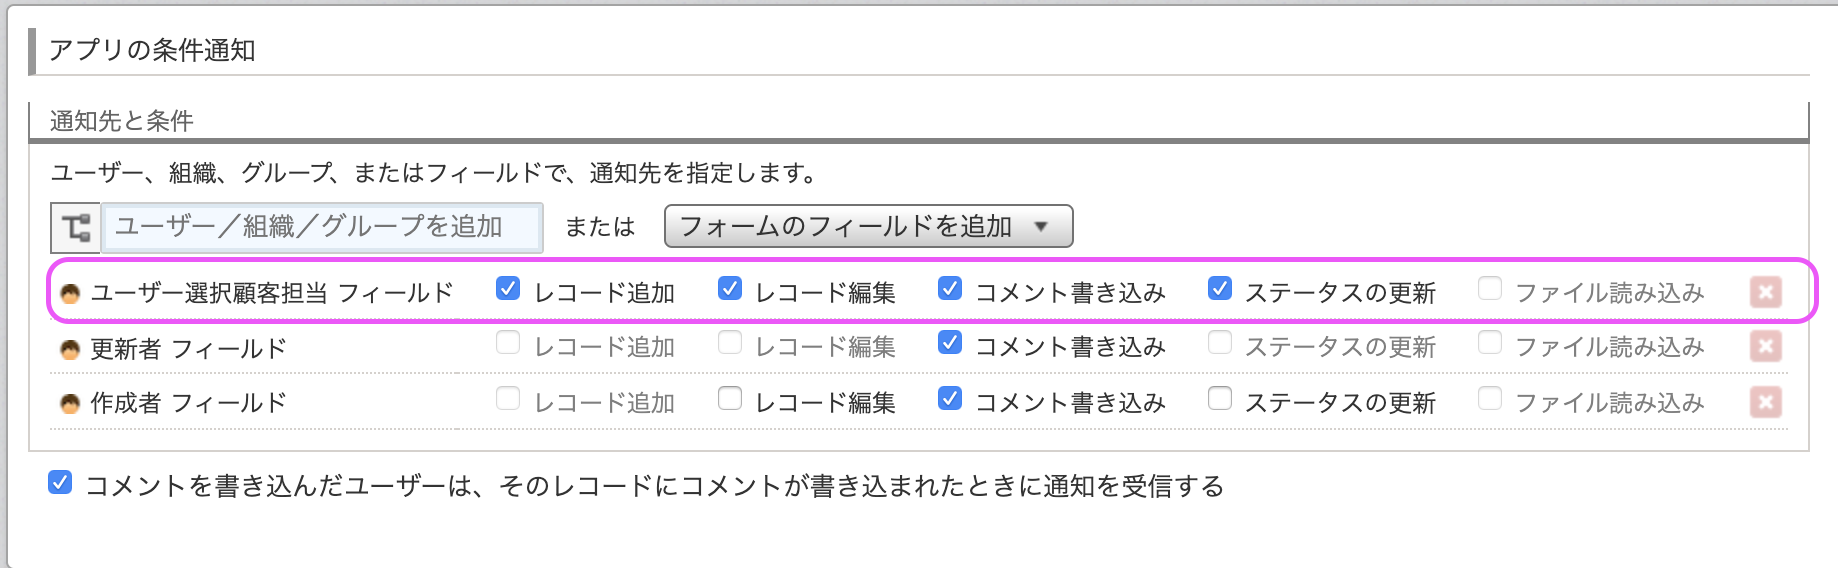This screenshot has width=1838, height=568.
Task: Click the user icon beside ユーザー選択顧客担当
Action: (70, 294)
